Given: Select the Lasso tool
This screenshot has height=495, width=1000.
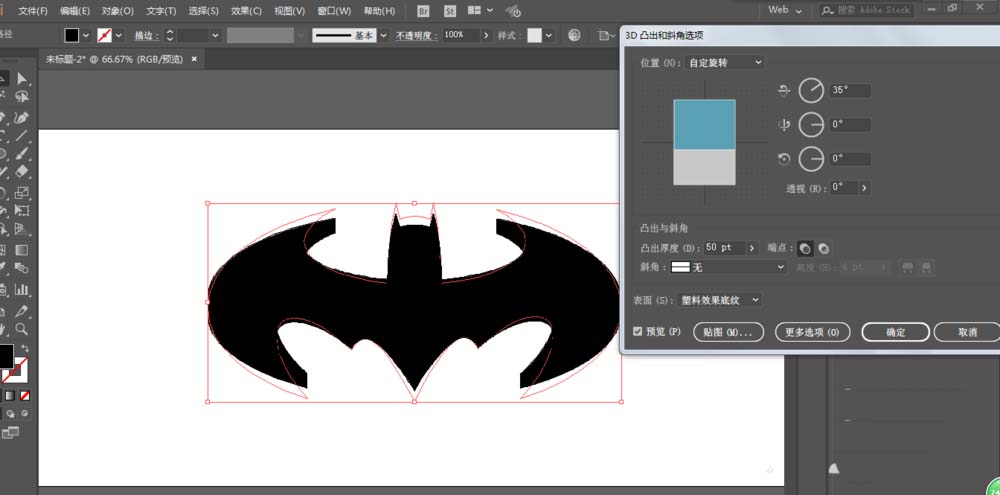Looking at the screenshot, I should tap(22, 97).
